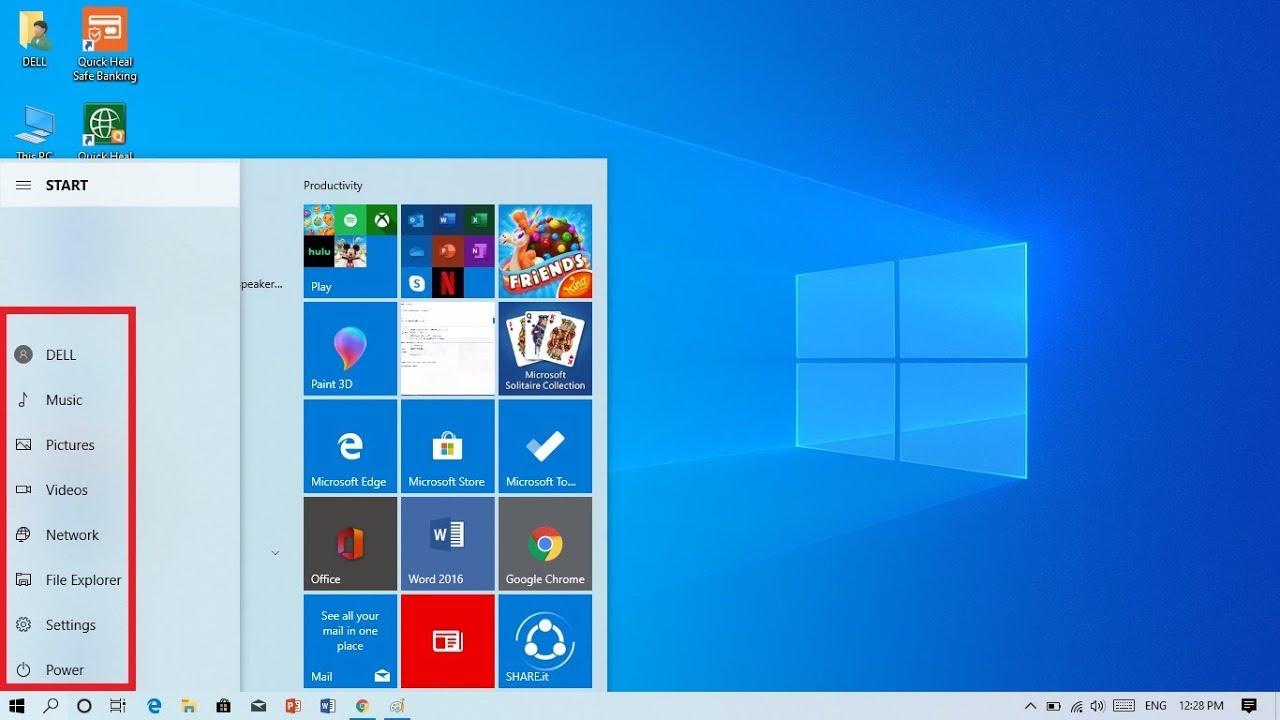1280x720 pixels.
Task: Open the Office apps tile group
Action: 447,251
